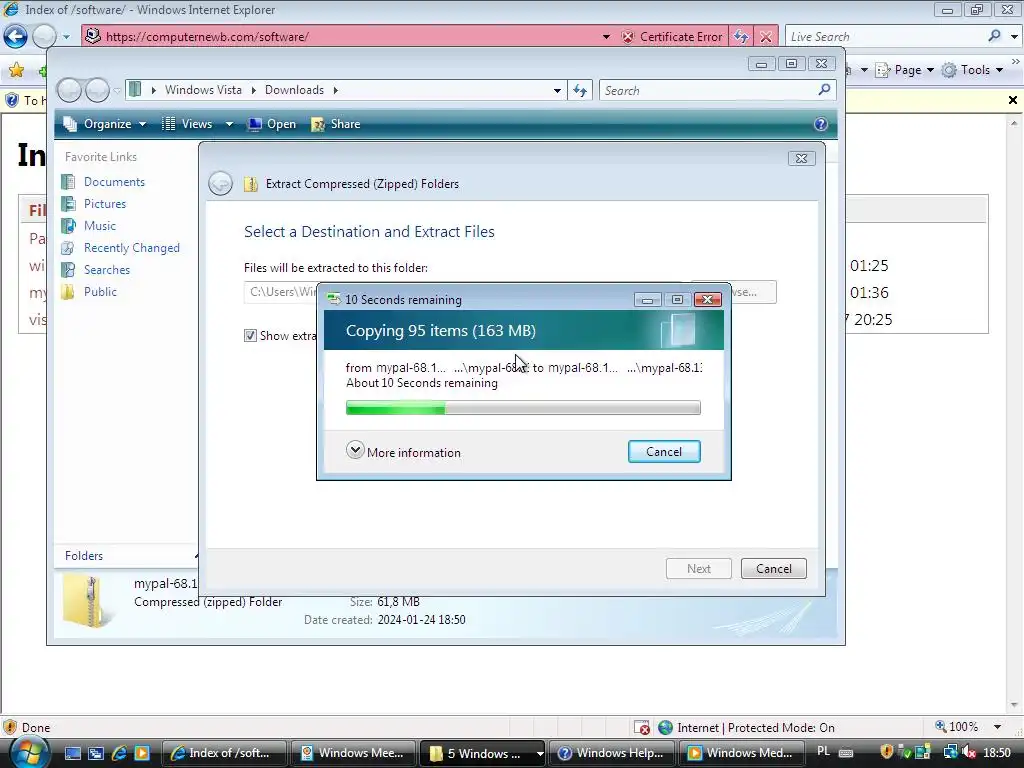
Task: Click PL language indicator in taskbar
Action: coord(824,752)
